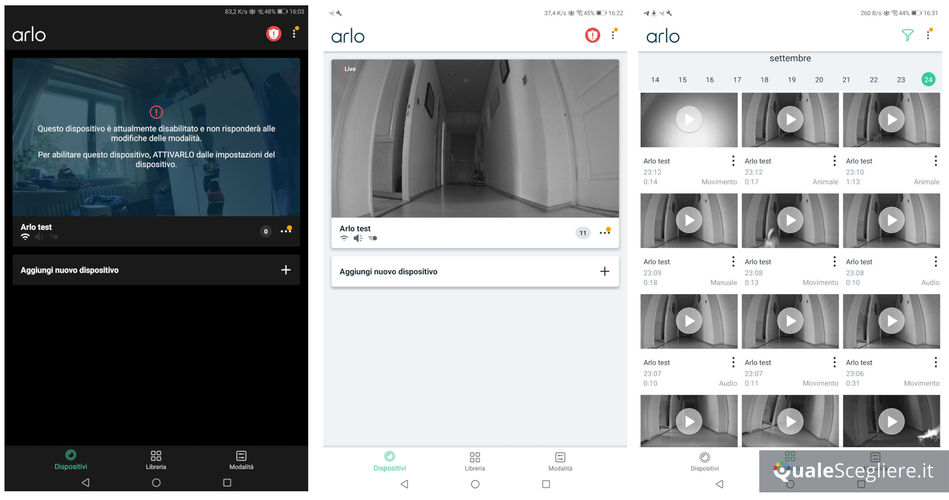949x500 pixels.
Task: Tap the speaker icon under Arlo test live camera
Action: tap(358, 238)
